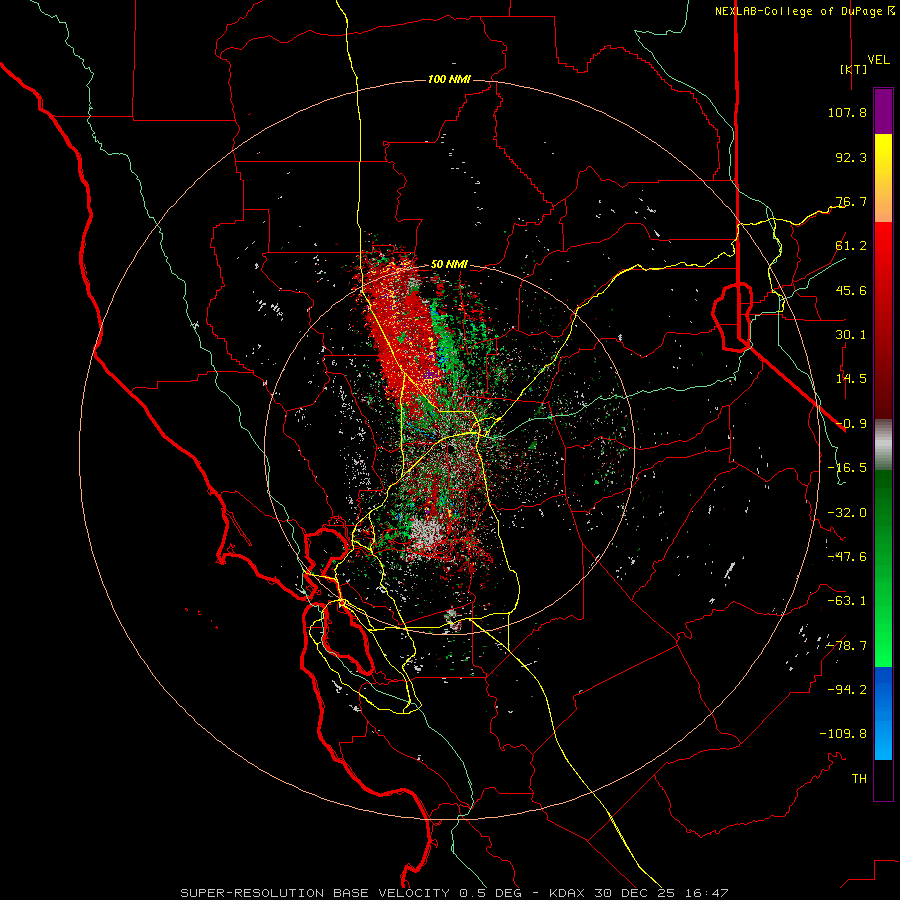Select the -0.9 scale value
This screenshot has height=900, width=900.
(851, 424)
